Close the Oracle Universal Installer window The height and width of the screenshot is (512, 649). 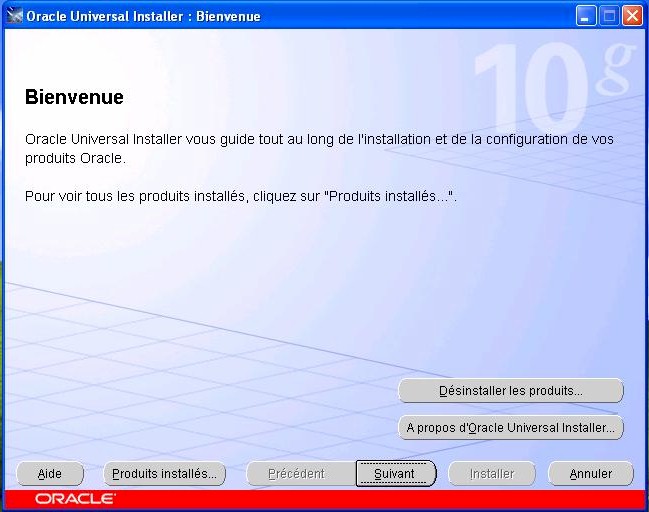point(632,16)
